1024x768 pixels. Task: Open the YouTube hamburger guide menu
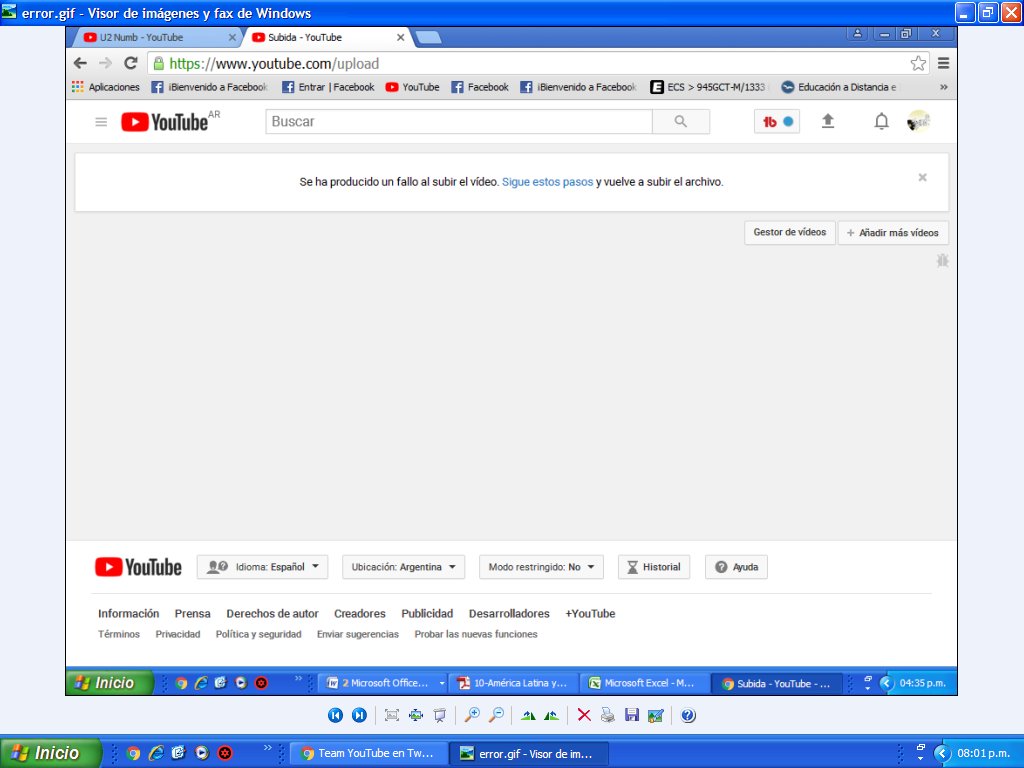pos(101,121)
